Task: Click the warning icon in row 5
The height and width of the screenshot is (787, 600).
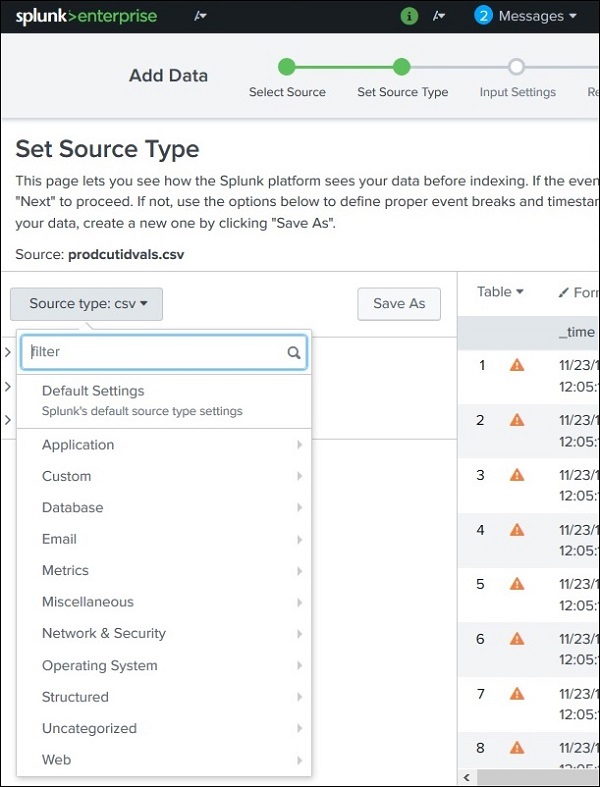Action: (517, 583)
